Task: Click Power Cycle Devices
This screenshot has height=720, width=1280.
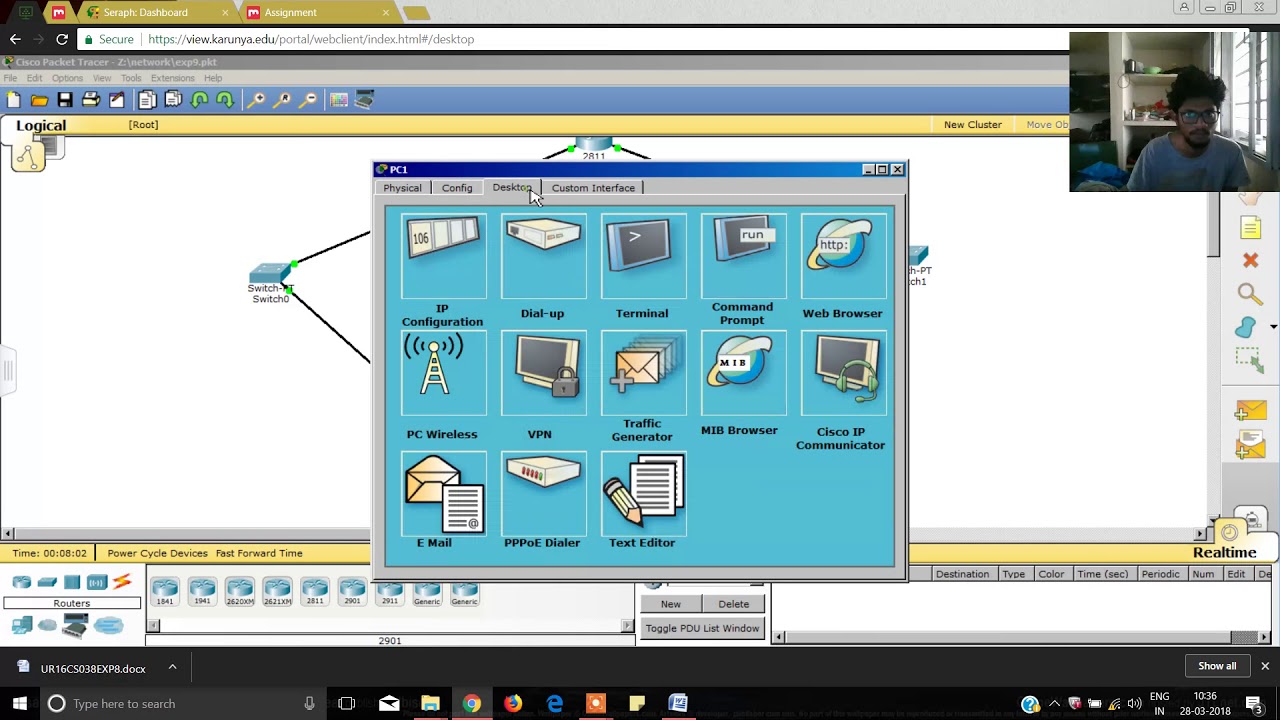Action: (x=157, y=553)
